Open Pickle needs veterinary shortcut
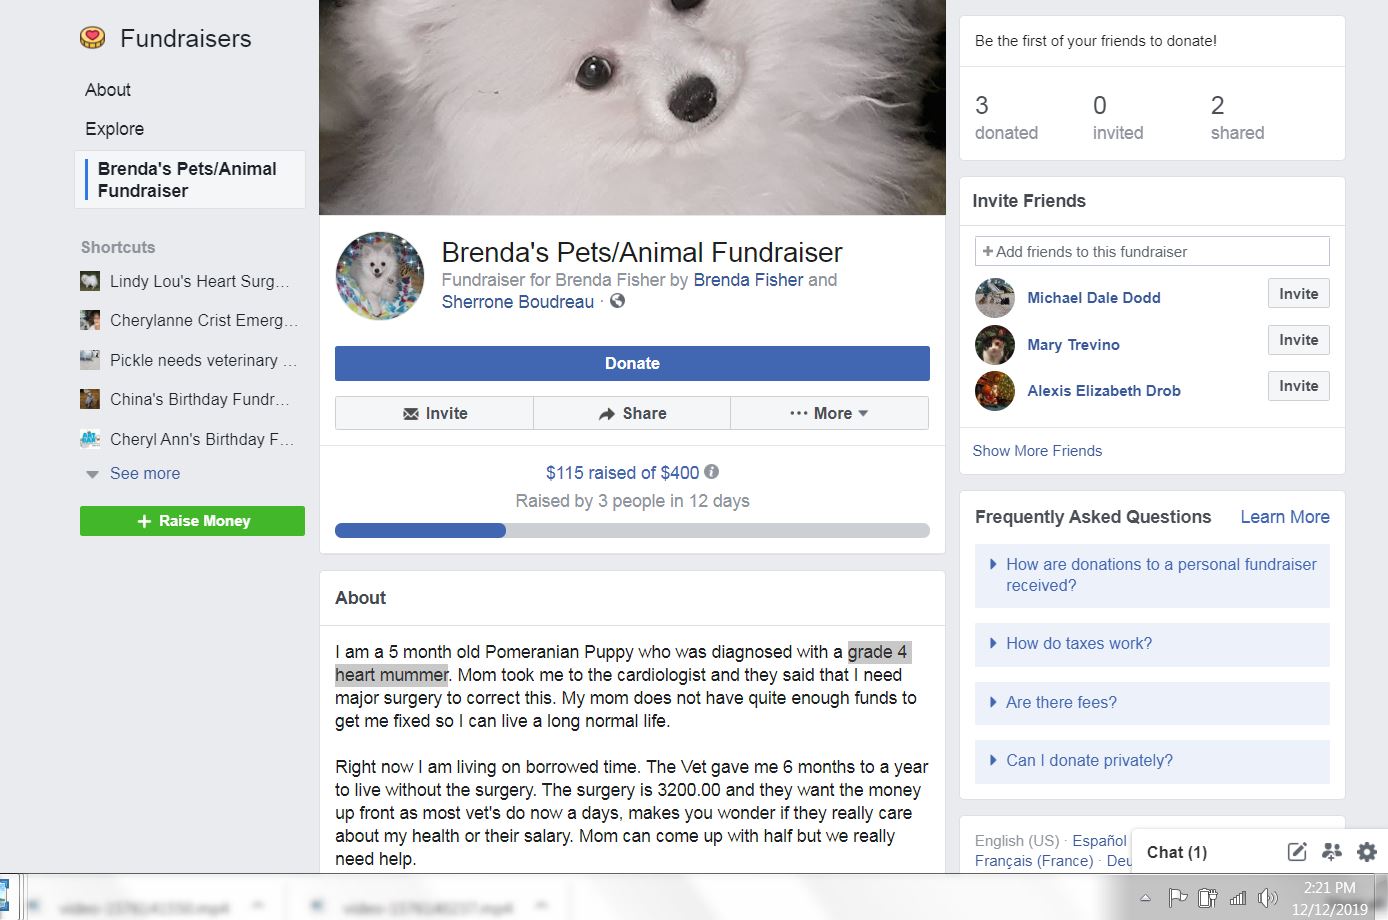 pos(203,360)
